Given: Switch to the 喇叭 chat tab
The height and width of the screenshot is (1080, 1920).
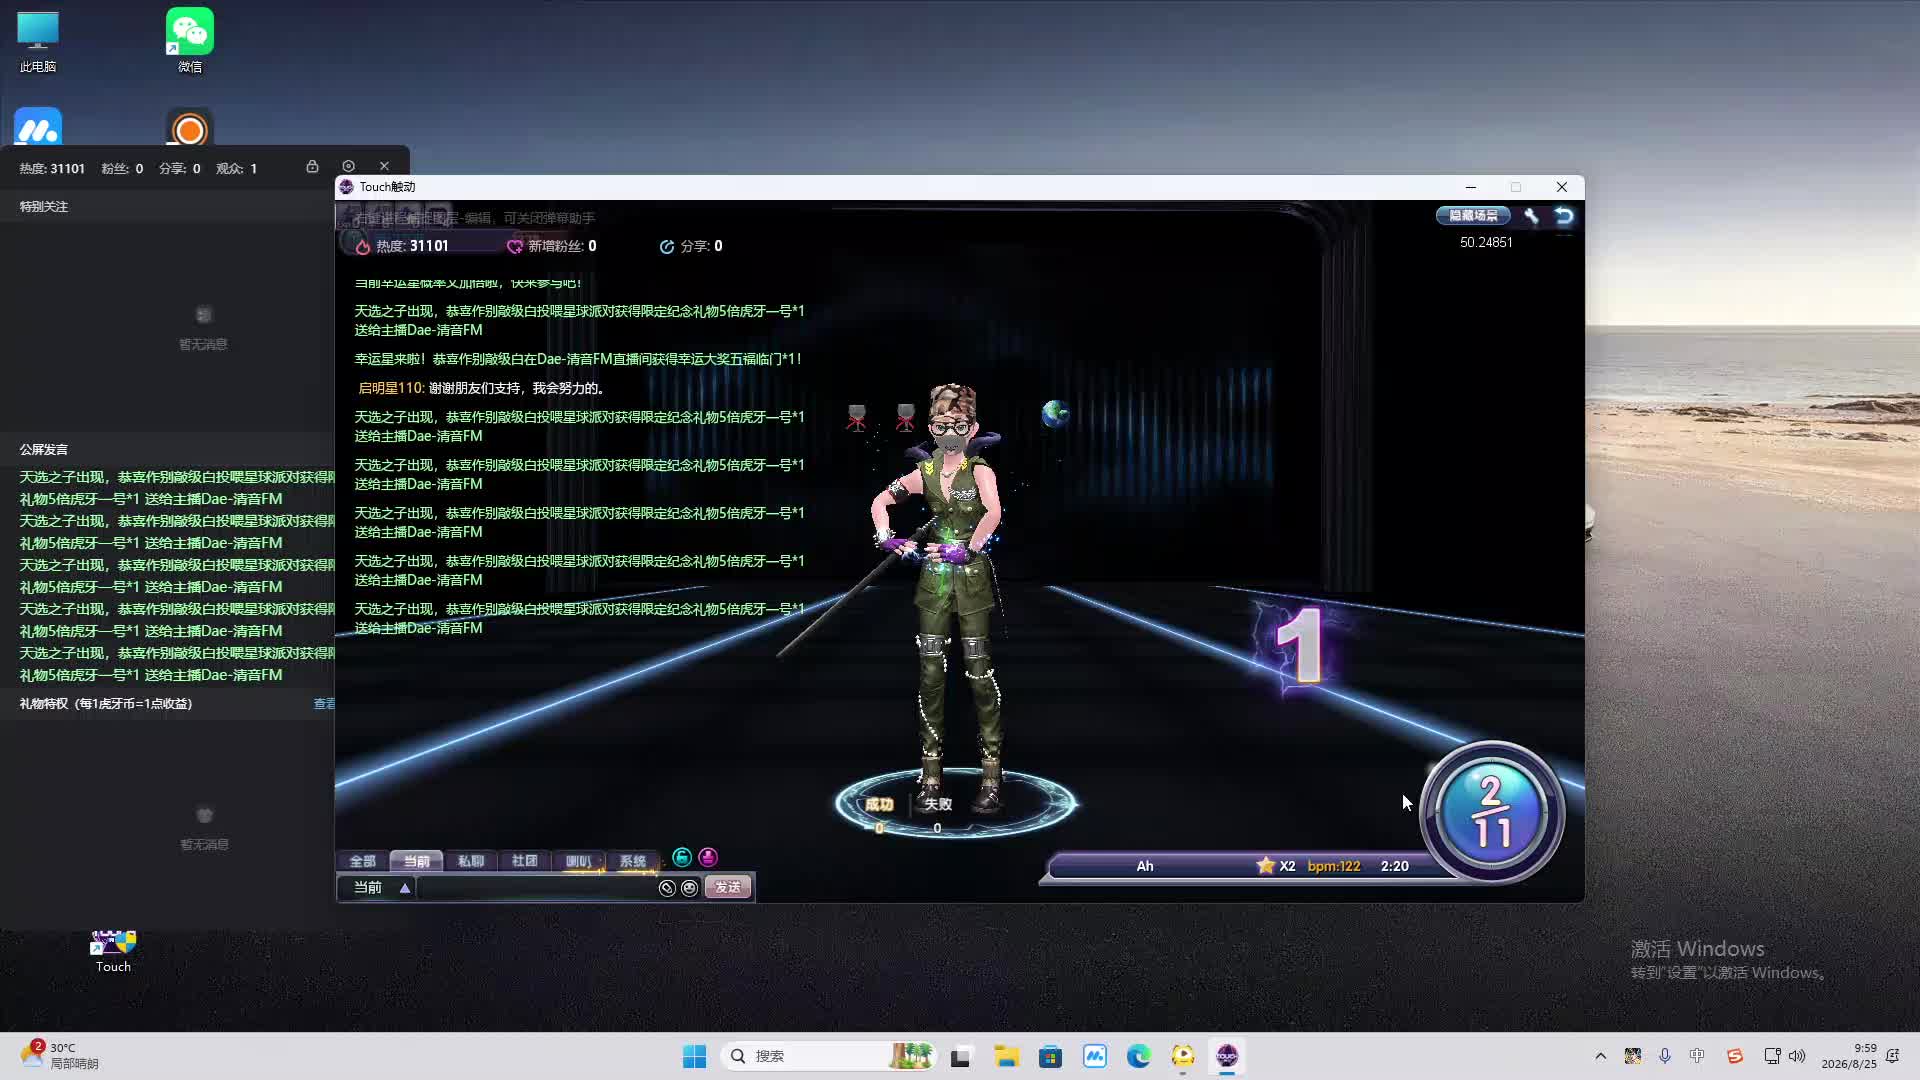Looking at the screenshot, I should tap(578, 861).
